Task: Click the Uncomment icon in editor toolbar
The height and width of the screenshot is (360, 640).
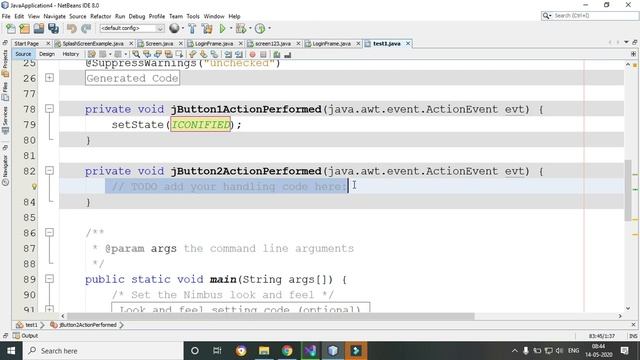Action: tap(288, 54)
